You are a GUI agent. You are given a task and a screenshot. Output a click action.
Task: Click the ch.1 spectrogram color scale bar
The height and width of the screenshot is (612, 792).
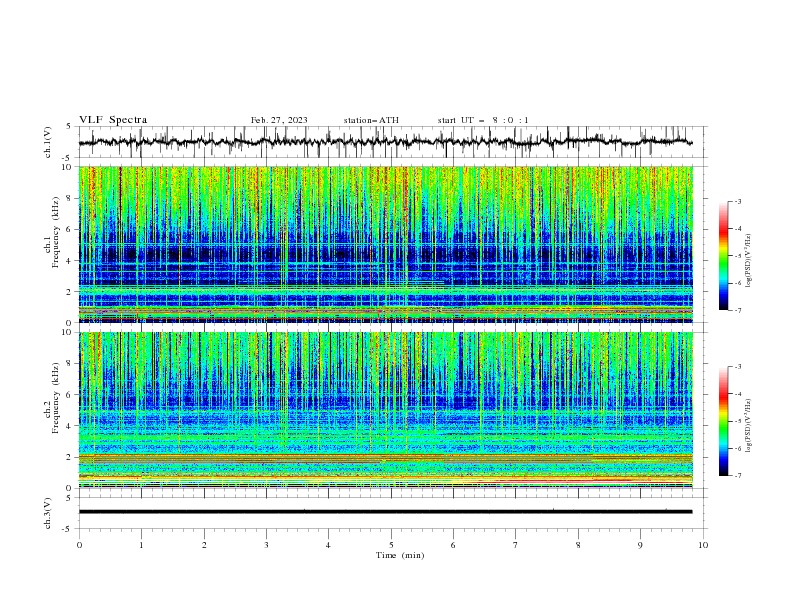(724, 256)
